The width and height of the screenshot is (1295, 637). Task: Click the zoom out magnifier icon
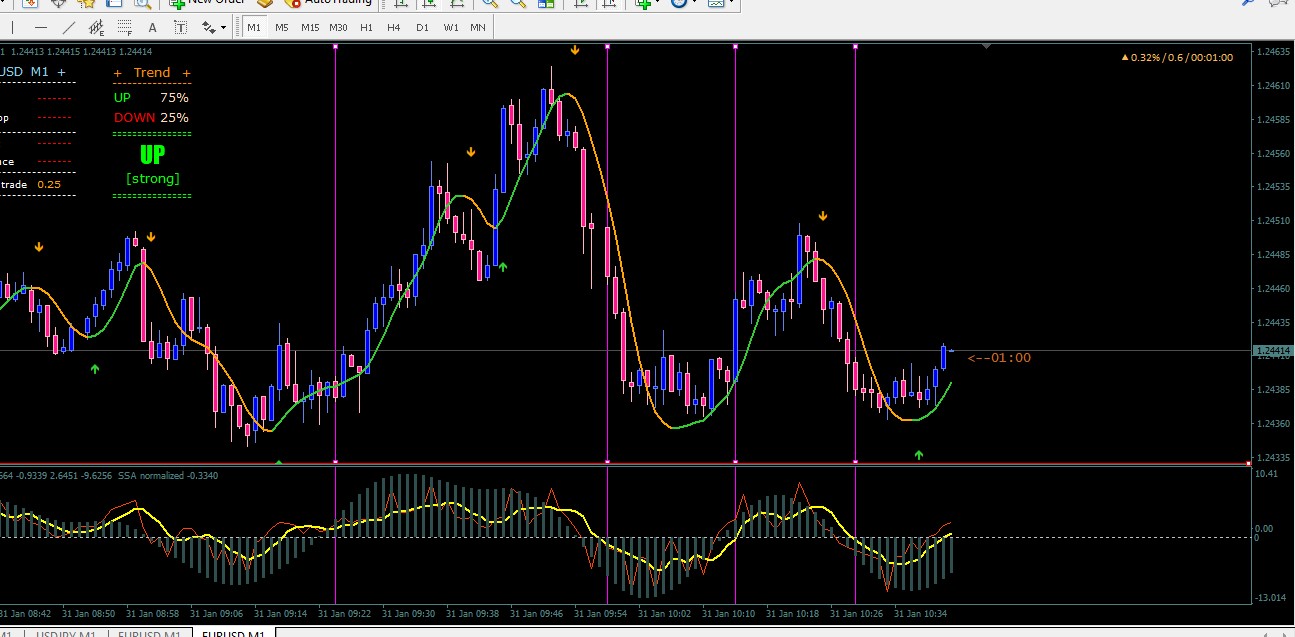pyautogui.click(x=519, y=2)
